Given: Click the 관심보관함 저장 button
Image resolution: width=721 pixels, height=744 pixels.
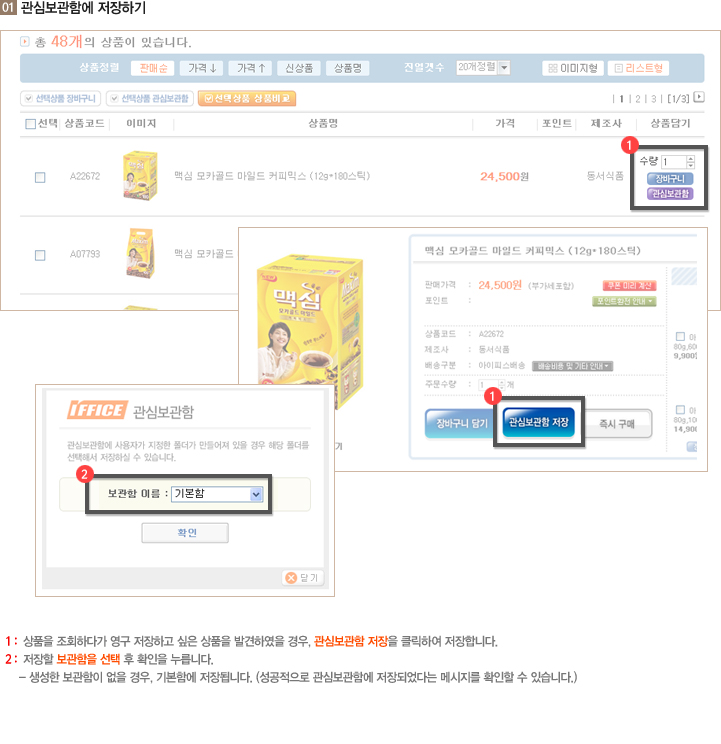Looking at the screenshot, I should click(x=538, y=422).
